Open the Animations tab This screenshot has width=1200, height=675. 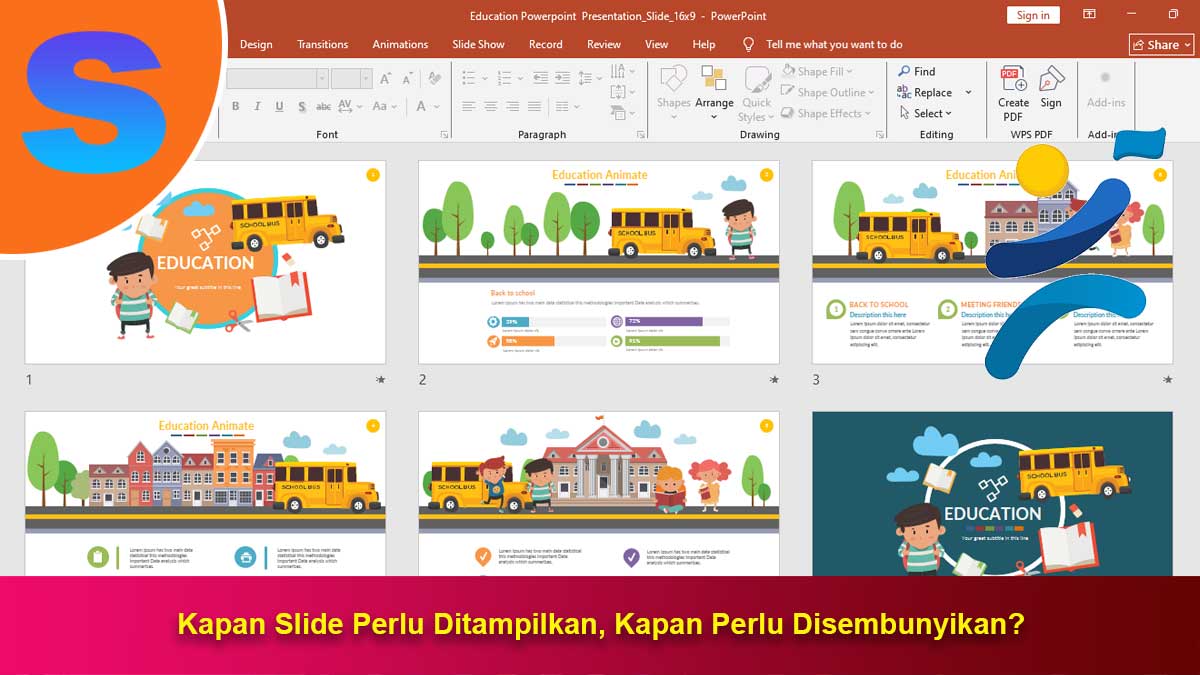tap(400, 44)
